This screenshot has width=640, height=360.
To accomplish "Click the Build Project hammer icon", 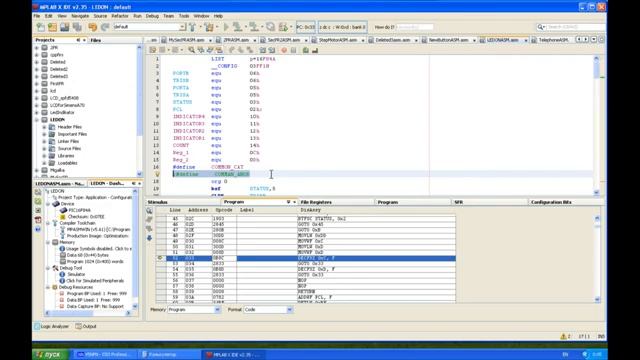I will click(x=193, y=27).
